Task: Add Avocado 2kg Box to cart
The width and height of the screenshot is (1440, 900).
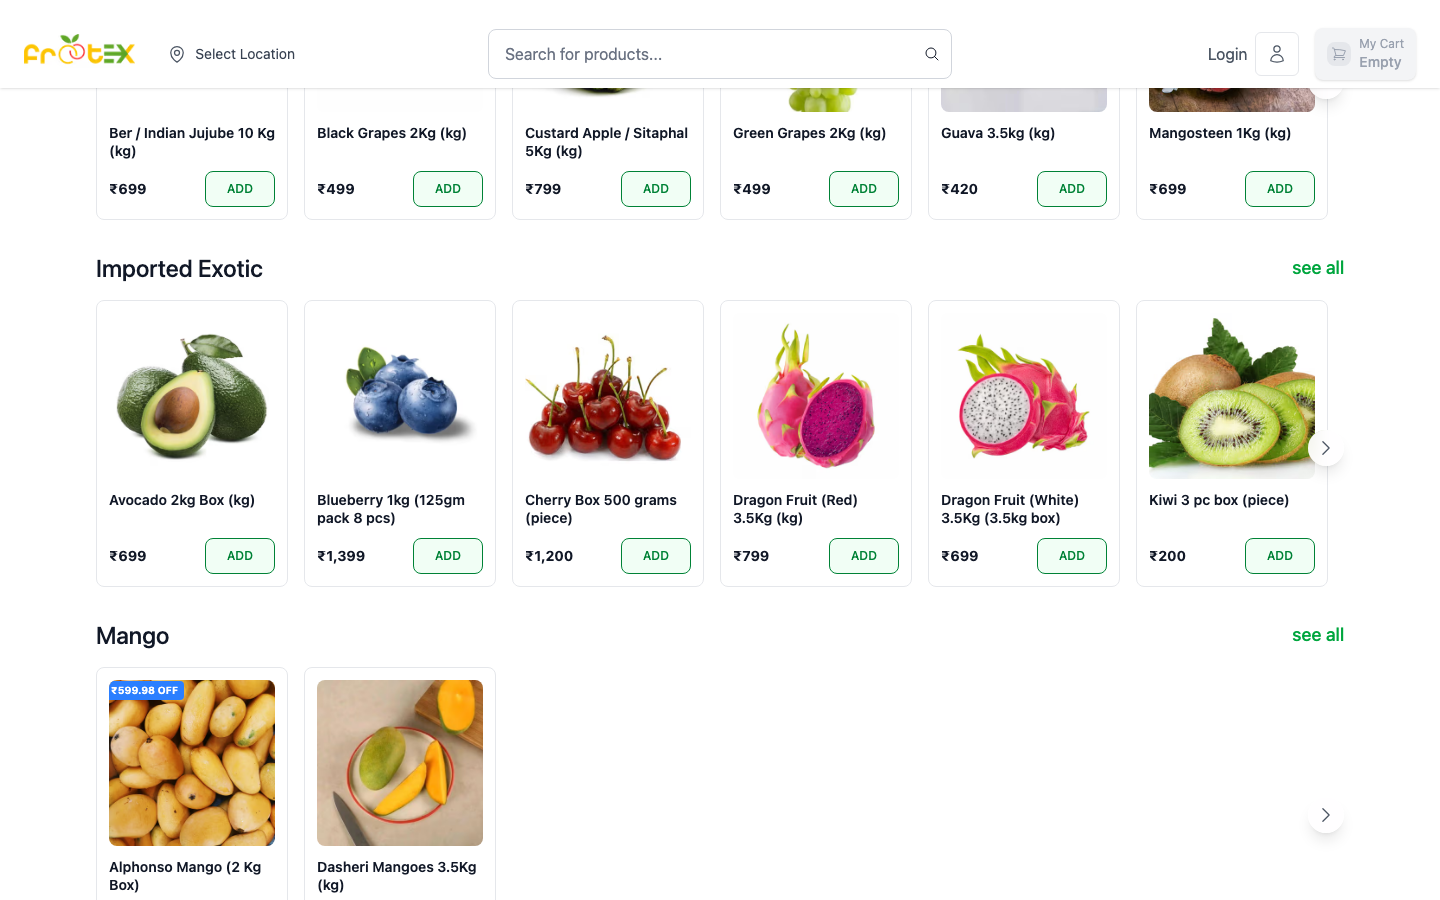Action: [x=240, y=555]
